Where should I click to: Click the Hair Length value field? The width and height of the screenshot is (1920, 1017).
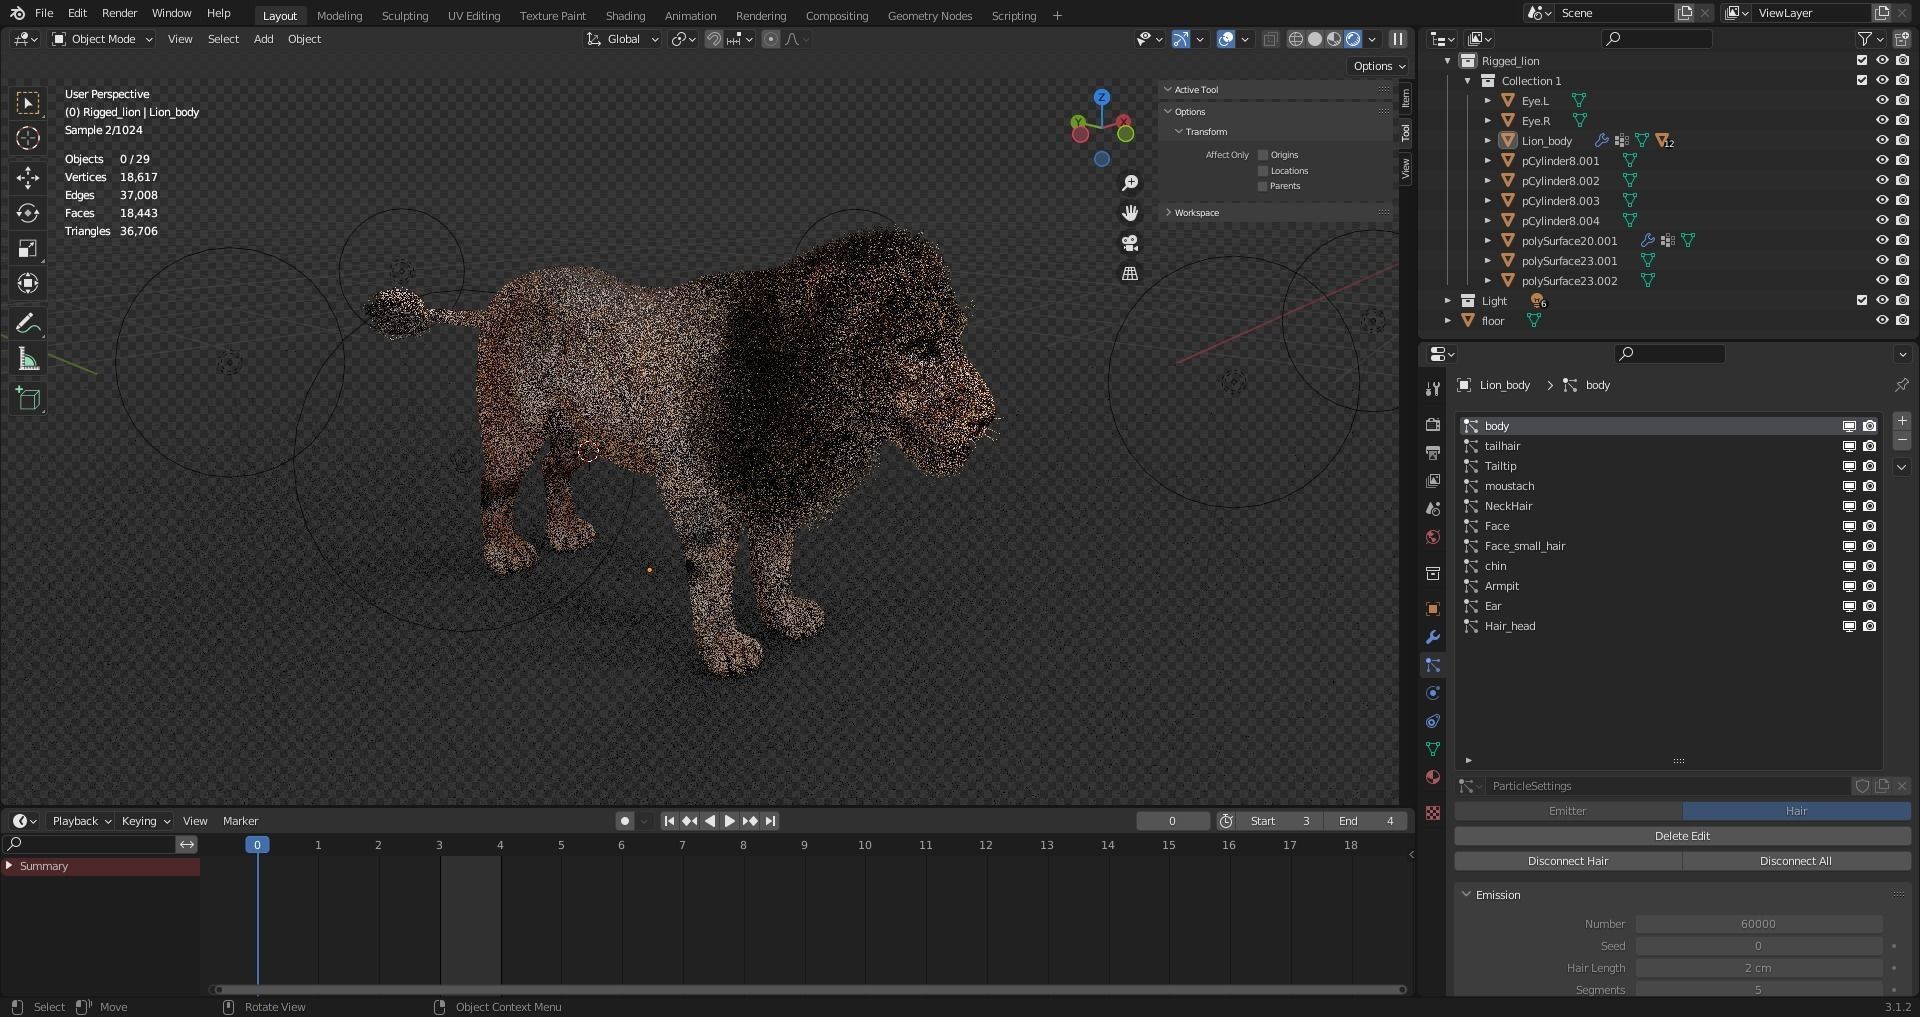click(1759, 968)
